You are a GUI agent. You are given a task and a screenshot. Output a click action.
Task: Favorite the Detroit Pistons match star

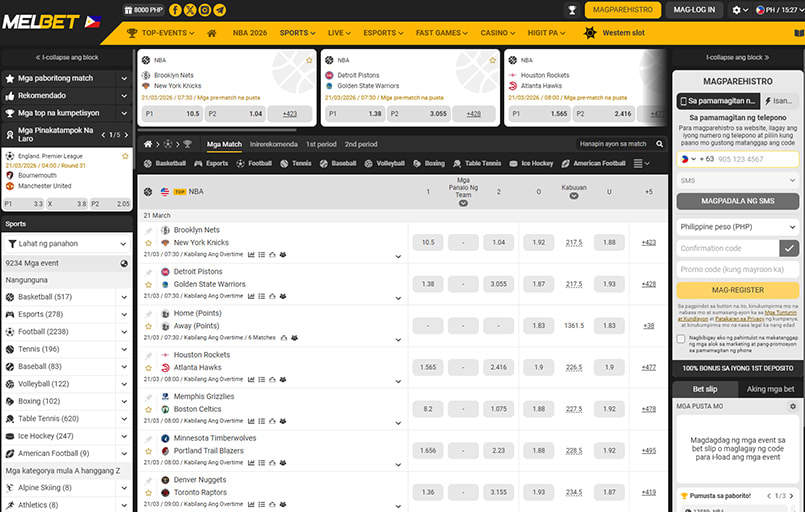[149, 284]
